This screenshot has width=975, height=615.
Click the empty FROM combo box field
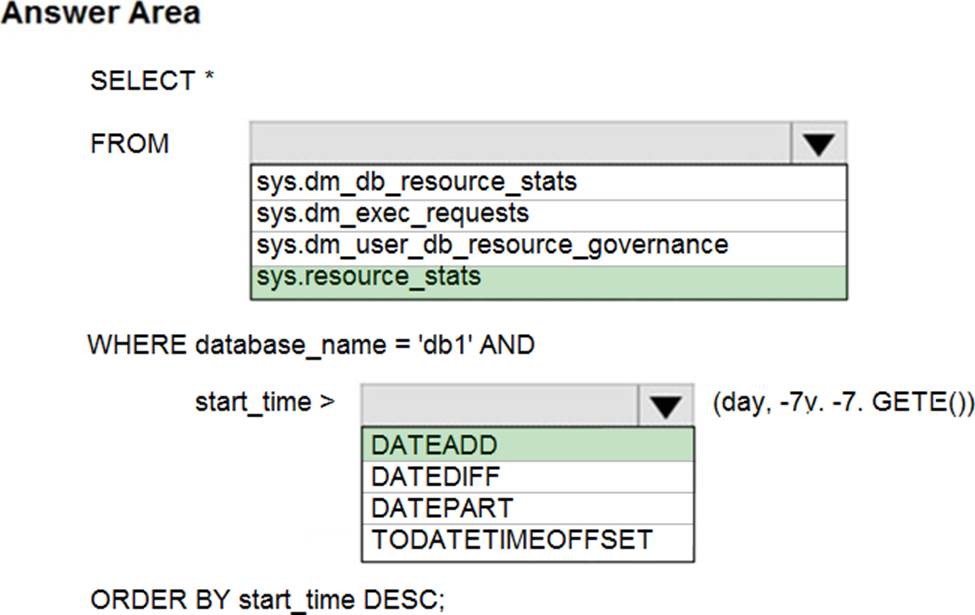(520, 144)
